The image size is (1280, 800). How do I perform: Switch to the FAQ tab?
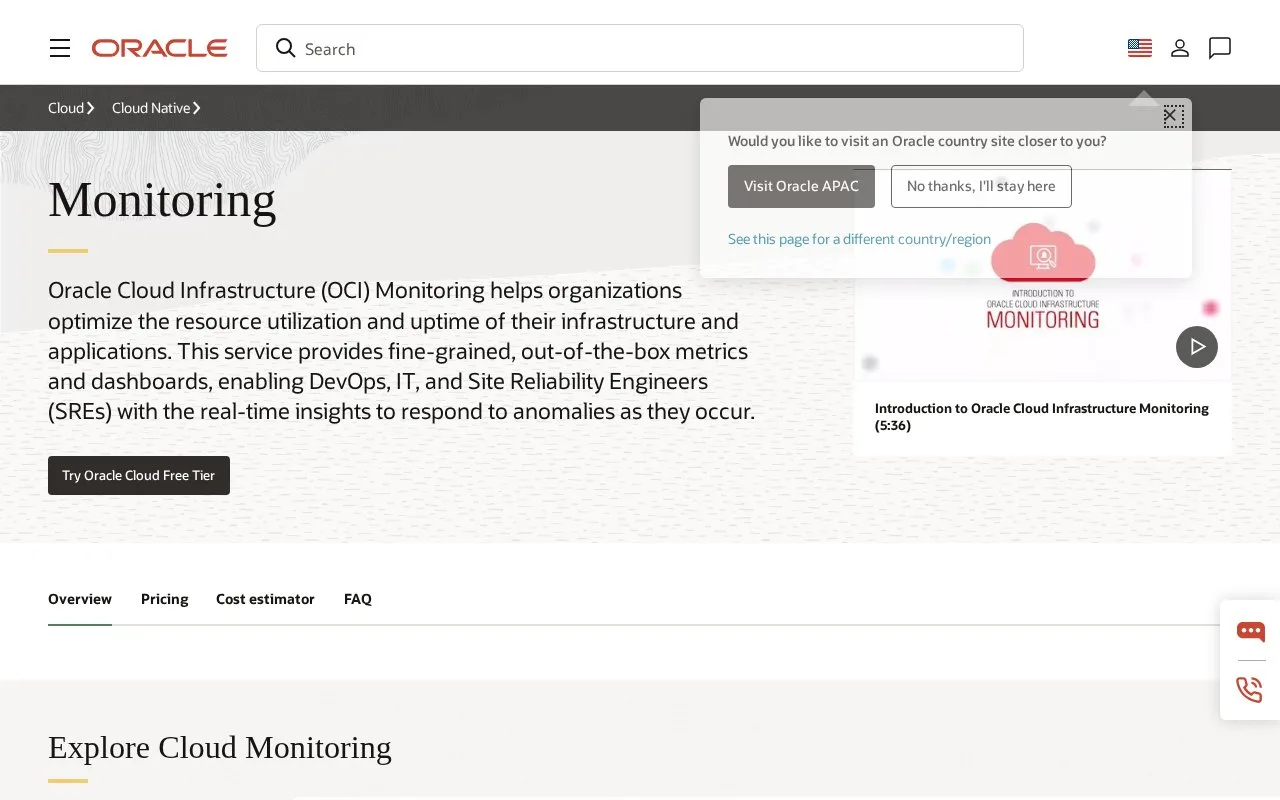(x=358, y=599)
